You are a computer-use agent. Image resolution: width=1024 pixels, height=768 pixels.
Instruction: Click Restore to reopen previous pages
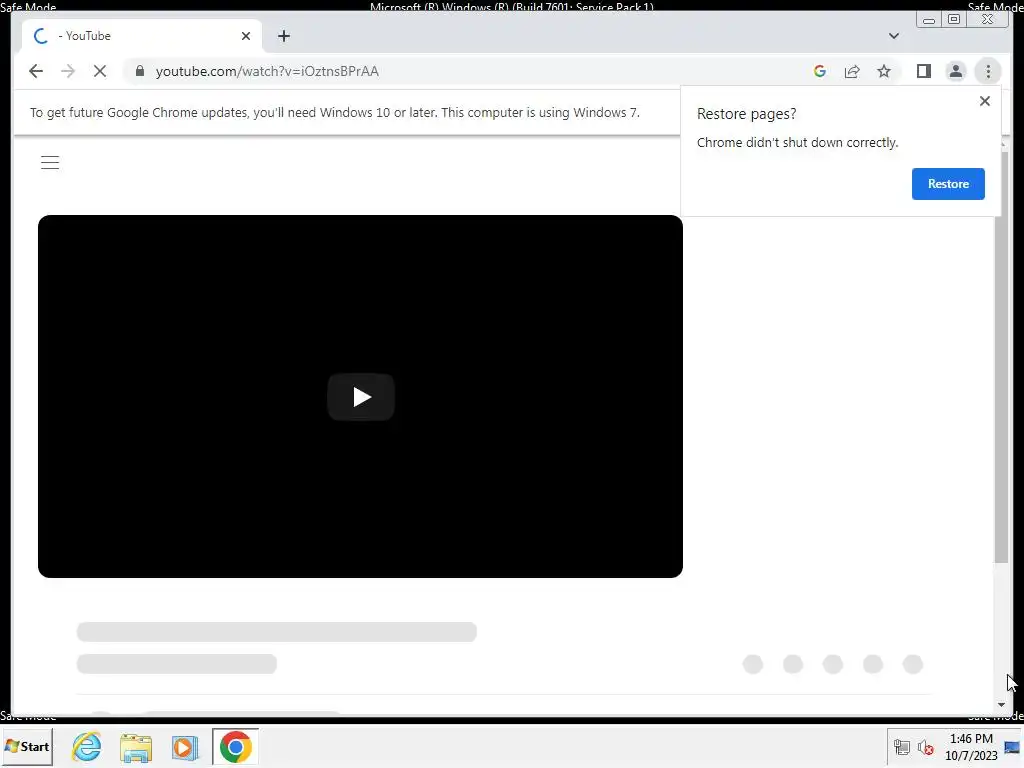948,184
